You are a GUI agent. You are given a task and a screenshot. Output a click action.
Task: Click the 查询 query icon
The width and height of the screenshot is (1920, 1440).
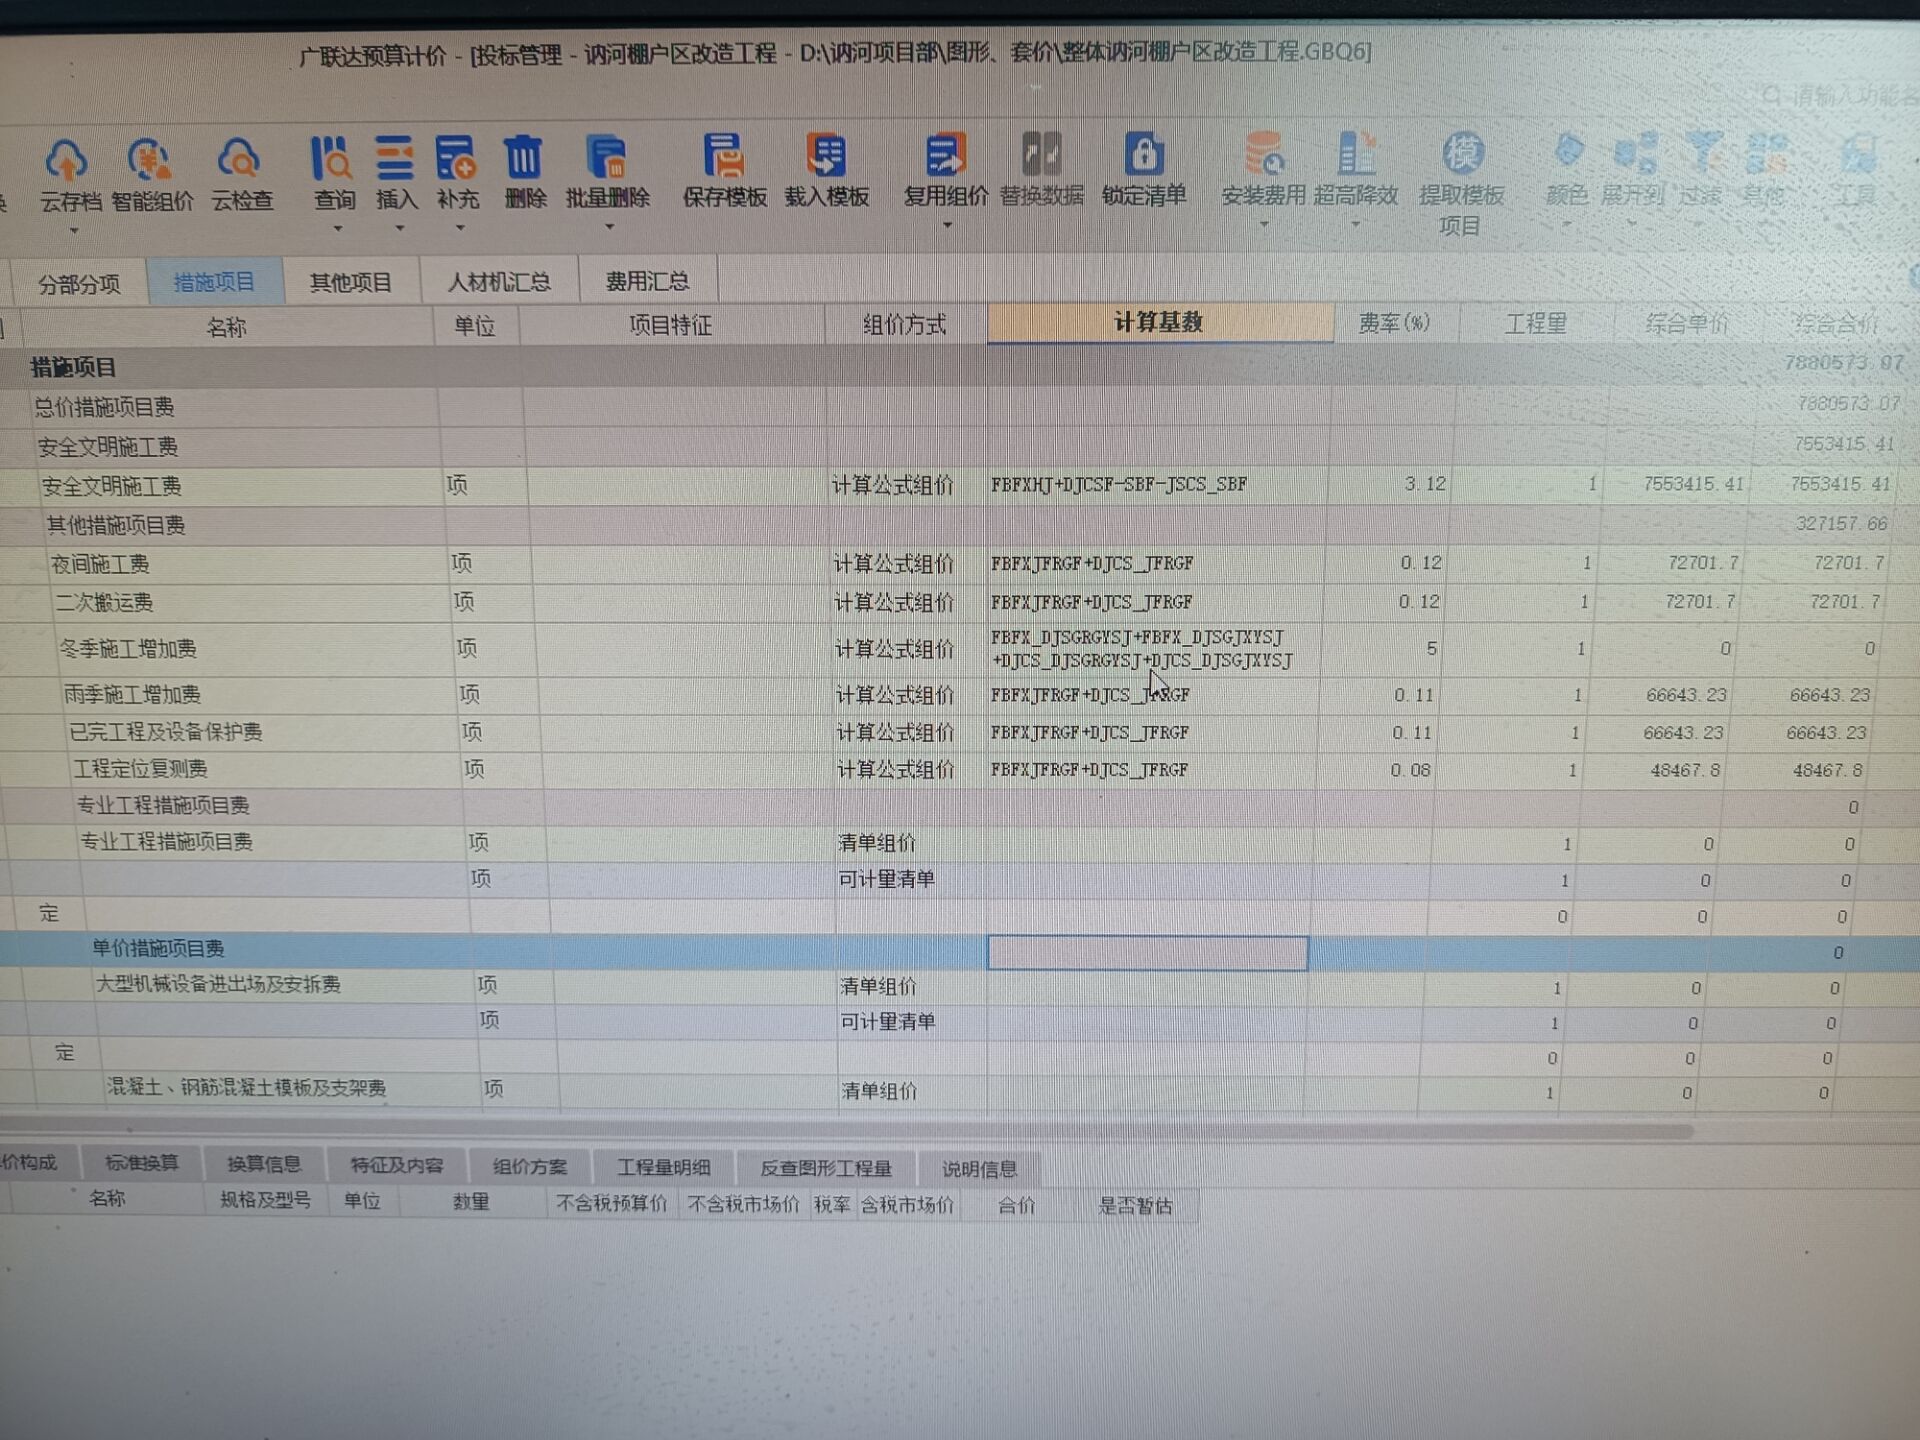pos(332,159)
